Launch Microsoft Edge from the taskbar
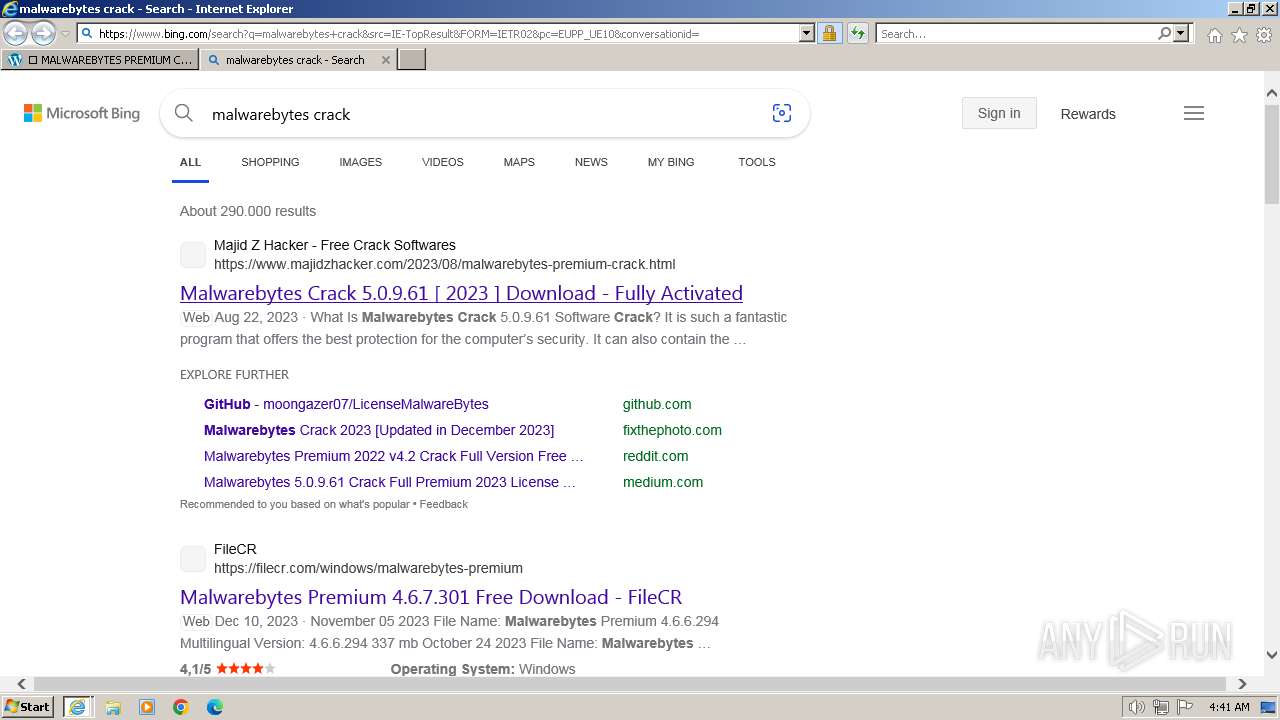This screenshot has width=1280, height=720. 215,707
